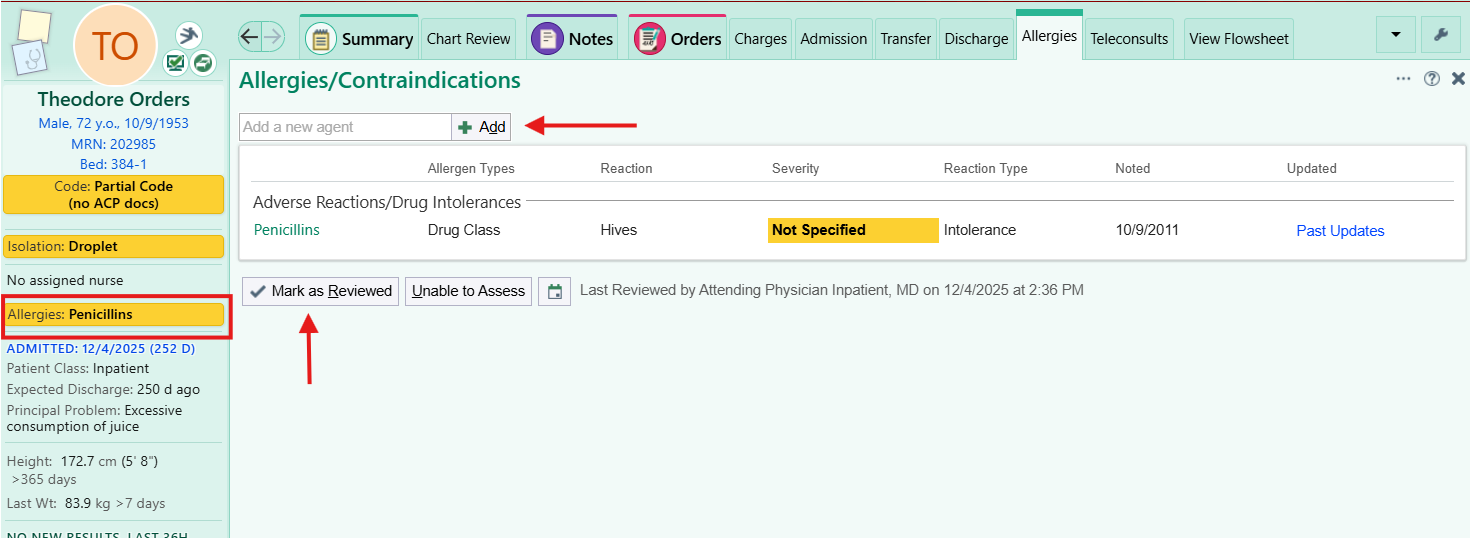Click the green bed icon
Viewport: 1470px width, 538px height.
click(203, 63)
